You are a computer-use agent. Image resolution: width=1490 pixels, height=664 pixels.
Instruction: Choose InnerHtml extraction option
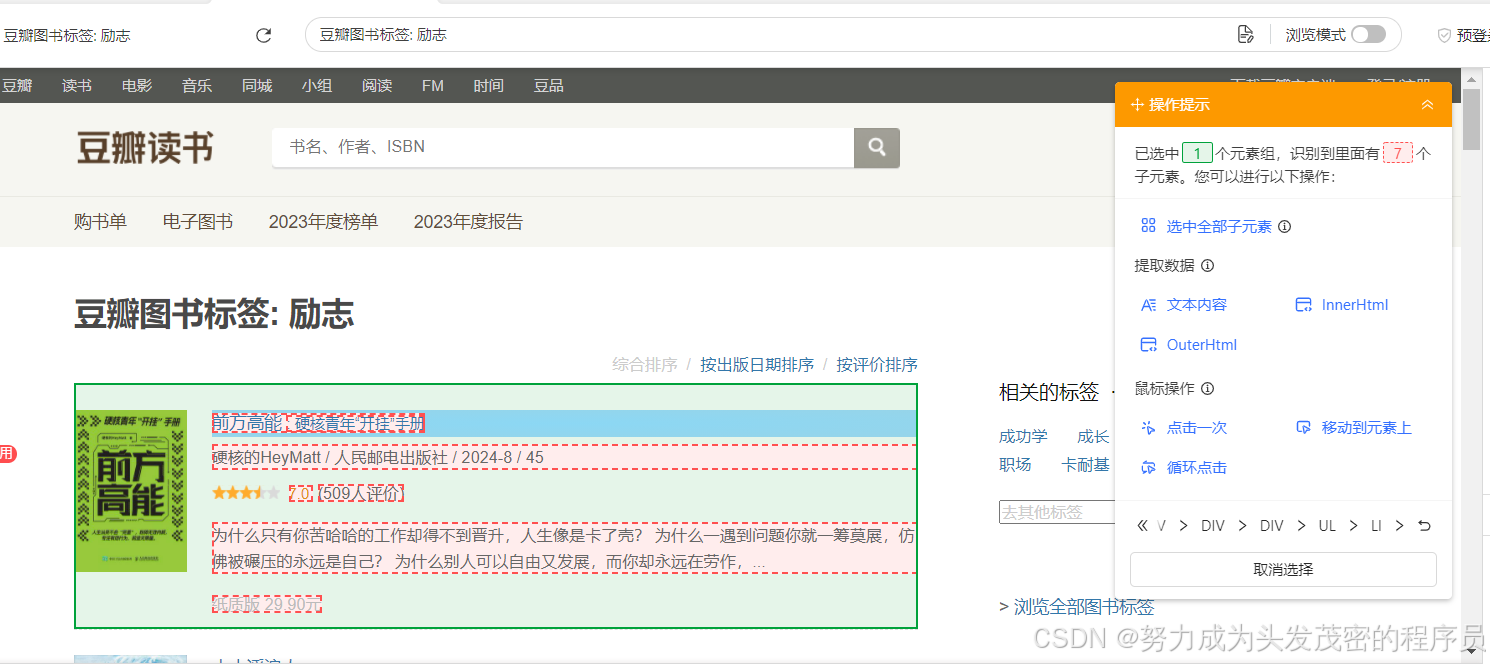pyautogui.click(x=1341, y=305)
